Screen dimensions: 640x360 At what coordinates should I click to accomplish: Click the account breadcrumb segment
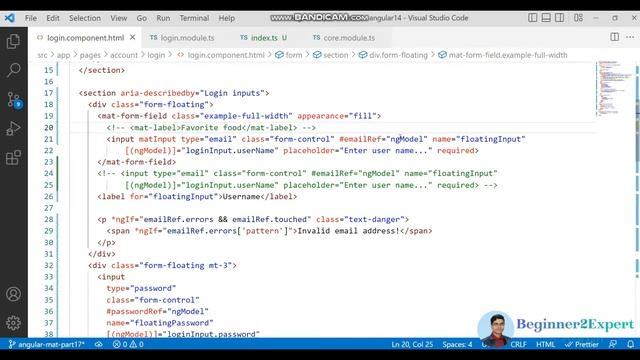tap(124, 55)
